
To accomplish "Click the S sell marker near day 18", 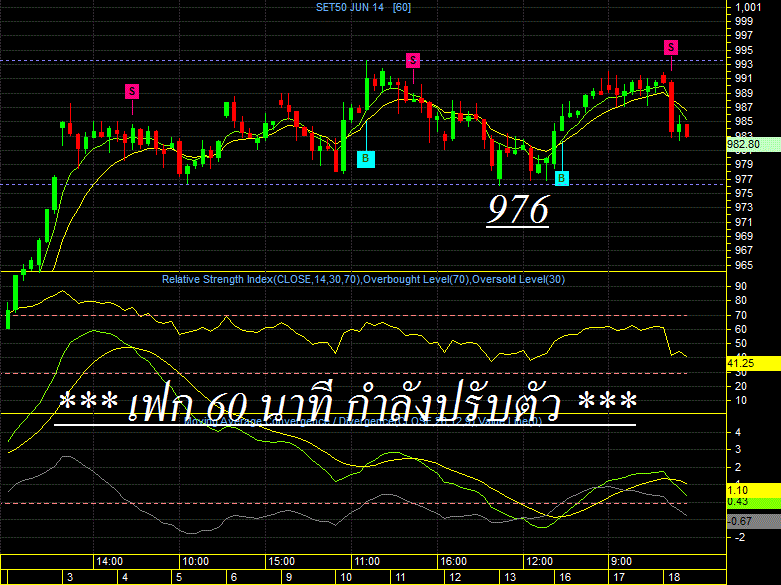I will point(671,47).
